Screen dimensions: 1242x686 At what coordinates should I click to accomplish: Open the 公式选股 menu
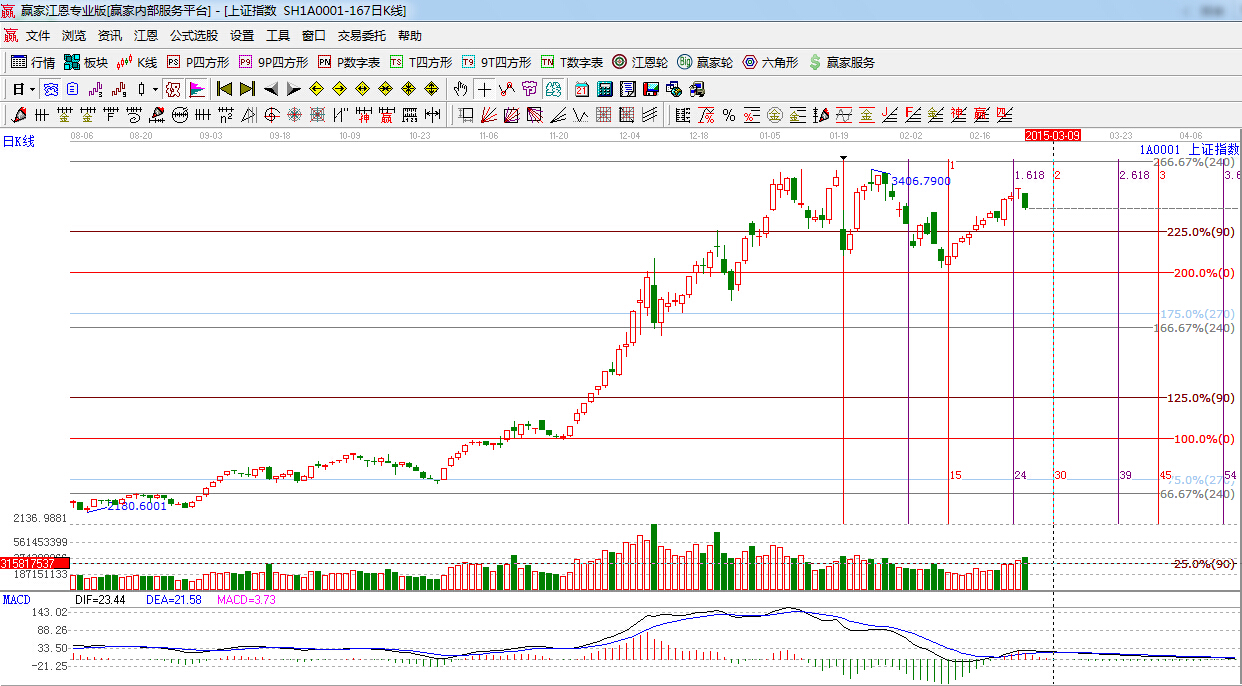click(x=193, y=35)
